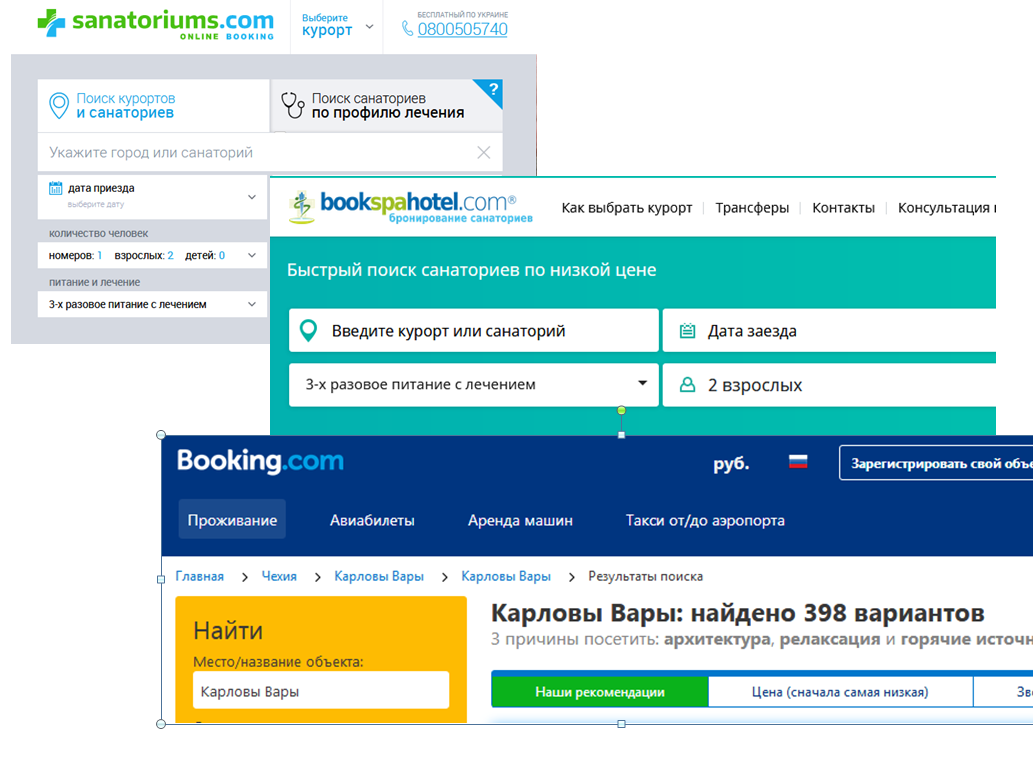Viewport: 1033px width, 771px height.
Task: Click the heading Карловы Вары: найдено 398 вариантов
Action: click(x=738, y=614)
